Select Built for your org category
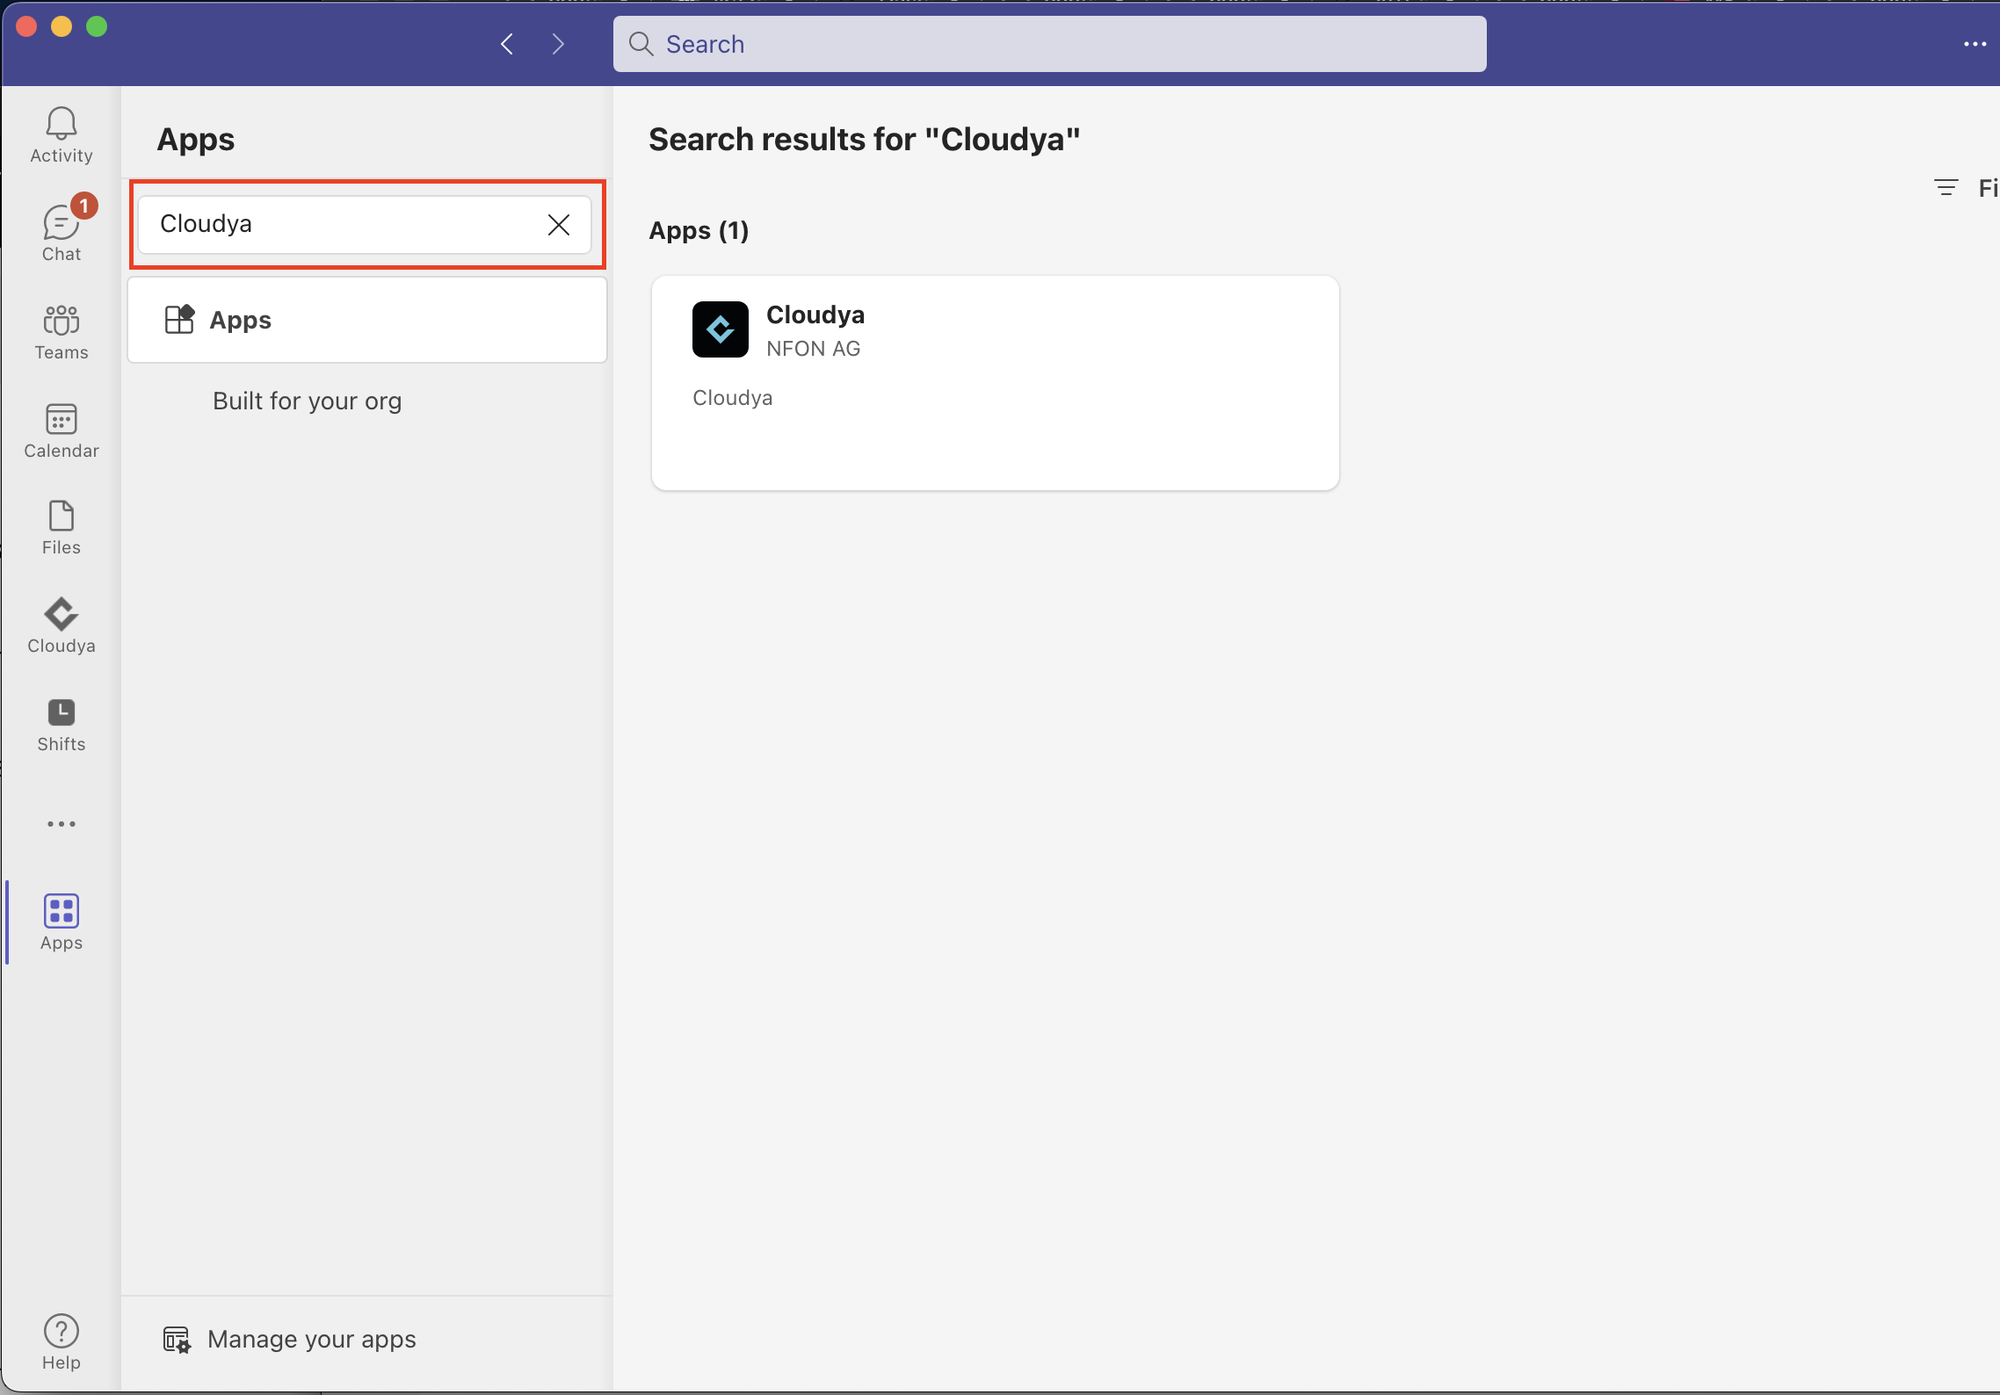The image size is (2000, 1395). (307, 401)
